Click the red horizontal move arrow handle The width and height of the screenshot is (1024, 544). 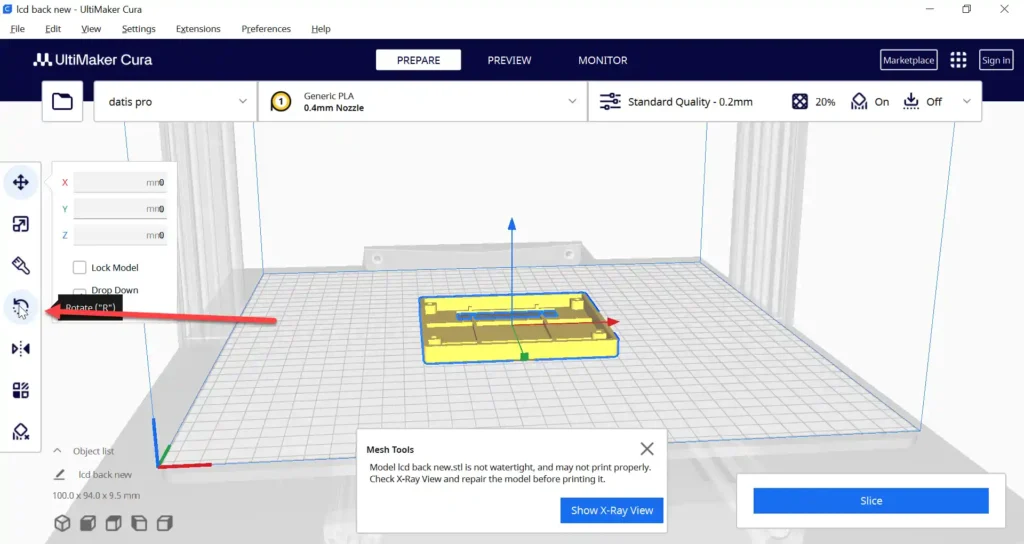(613, 321)
